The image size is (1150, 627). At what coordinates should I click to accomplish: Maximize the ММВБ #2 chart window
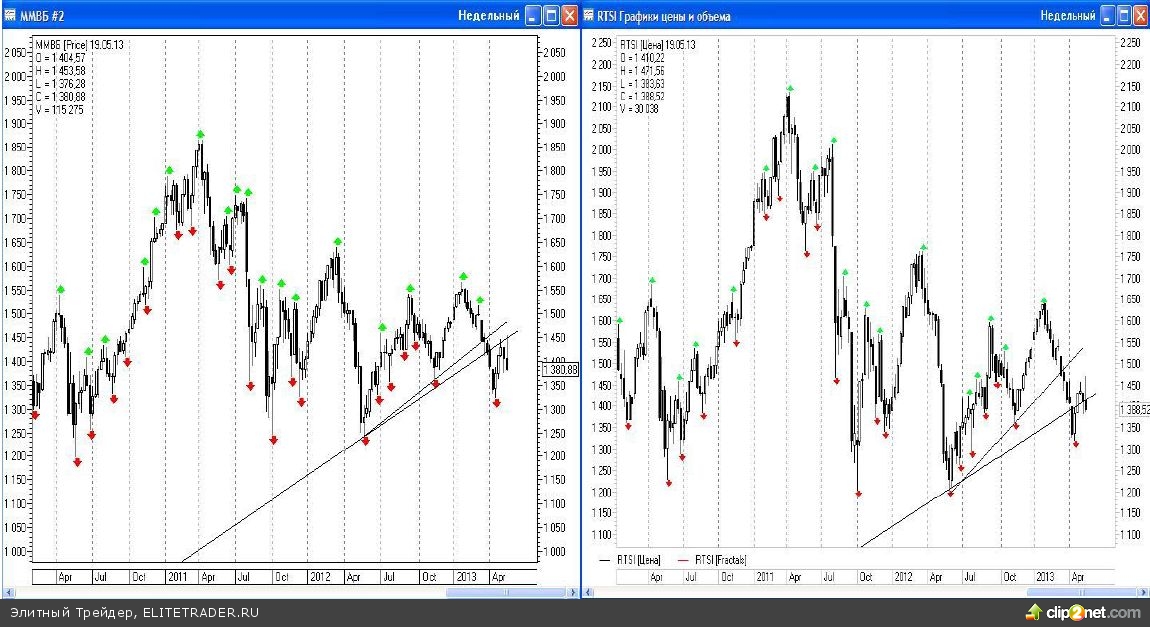(551, 15)
